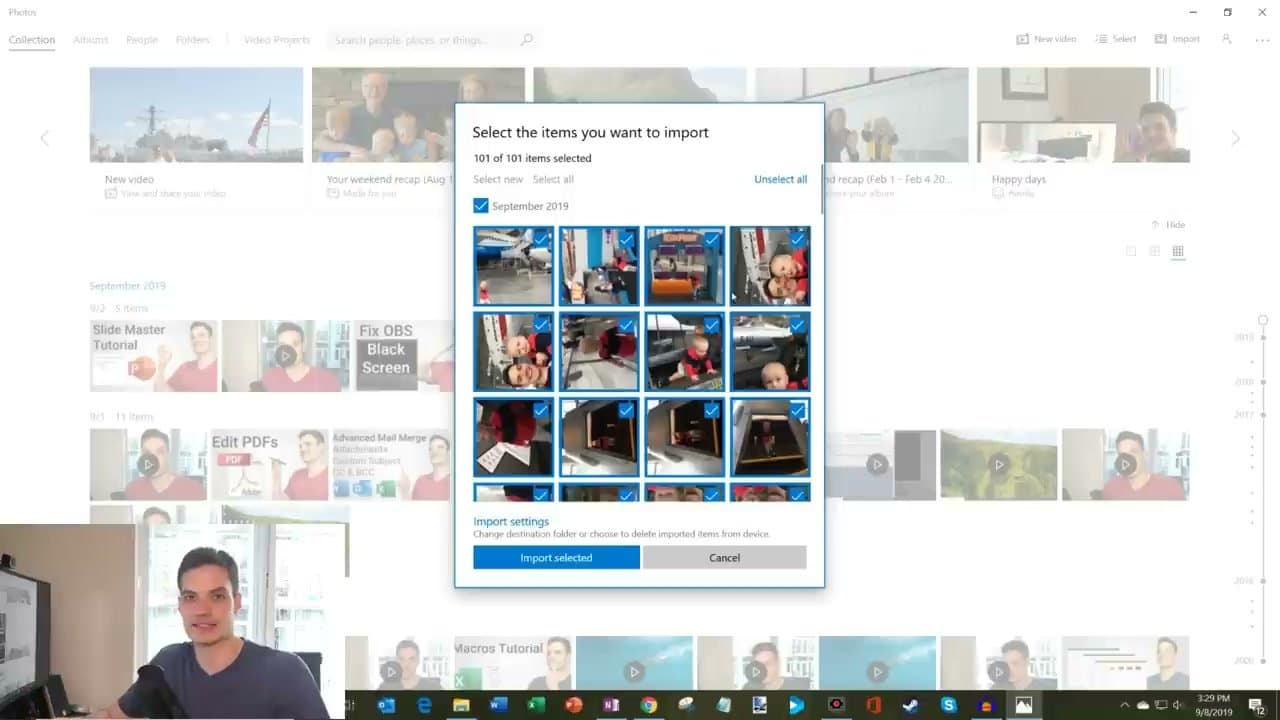Launch Microsoft Edge from the taskbar
The image size is (1280, 720).
click(x=424, y=705)
